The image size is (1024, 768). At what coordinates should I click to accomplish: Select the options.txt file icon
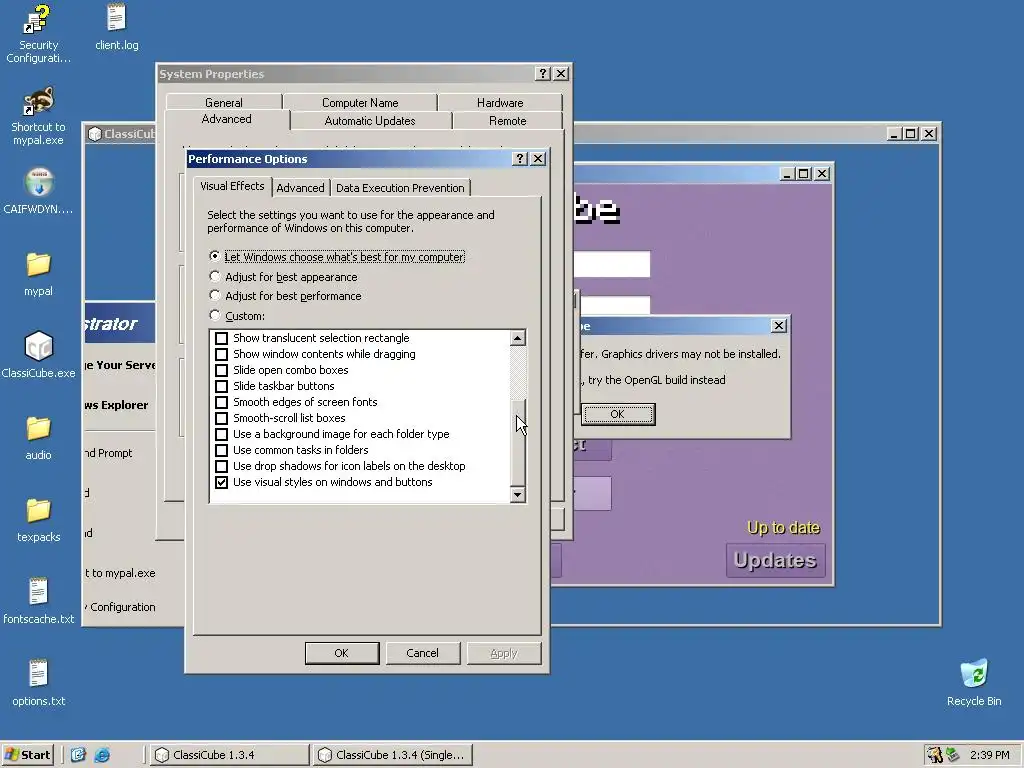pyautogui.click(x=38, y=682)
